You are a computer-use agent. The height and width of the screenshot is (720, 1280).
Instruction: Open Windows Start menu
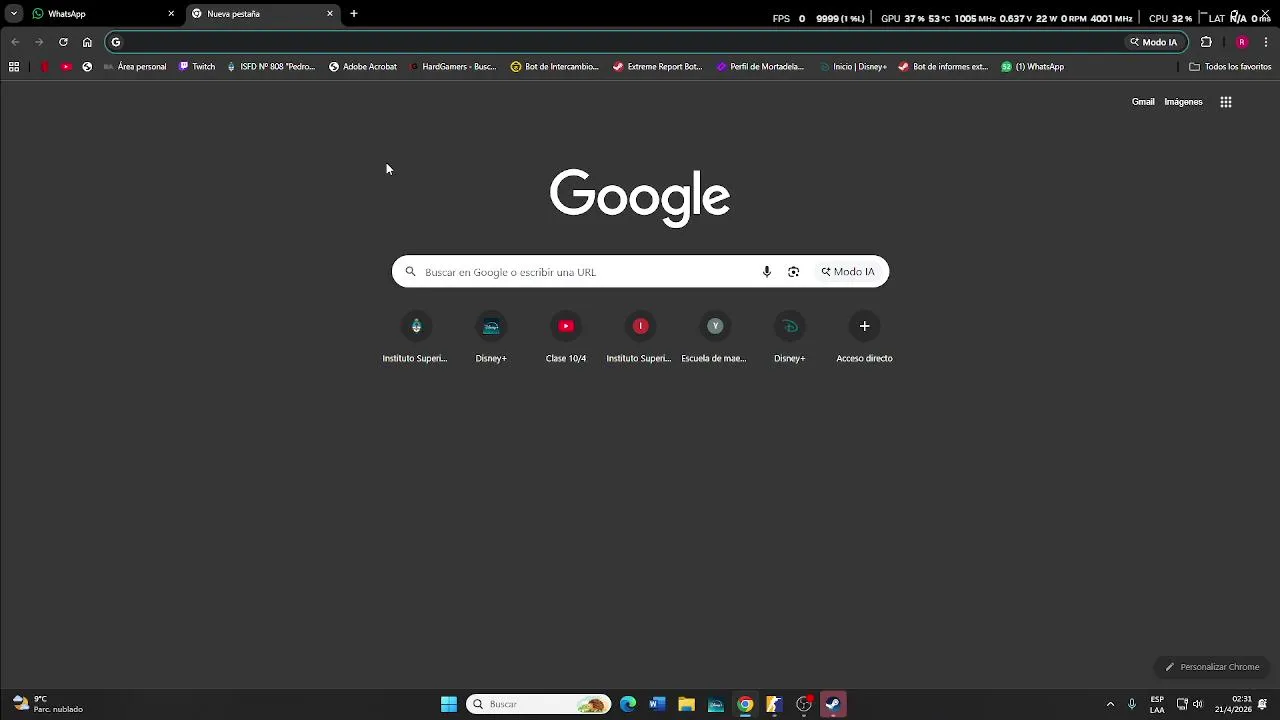(449, 704)
